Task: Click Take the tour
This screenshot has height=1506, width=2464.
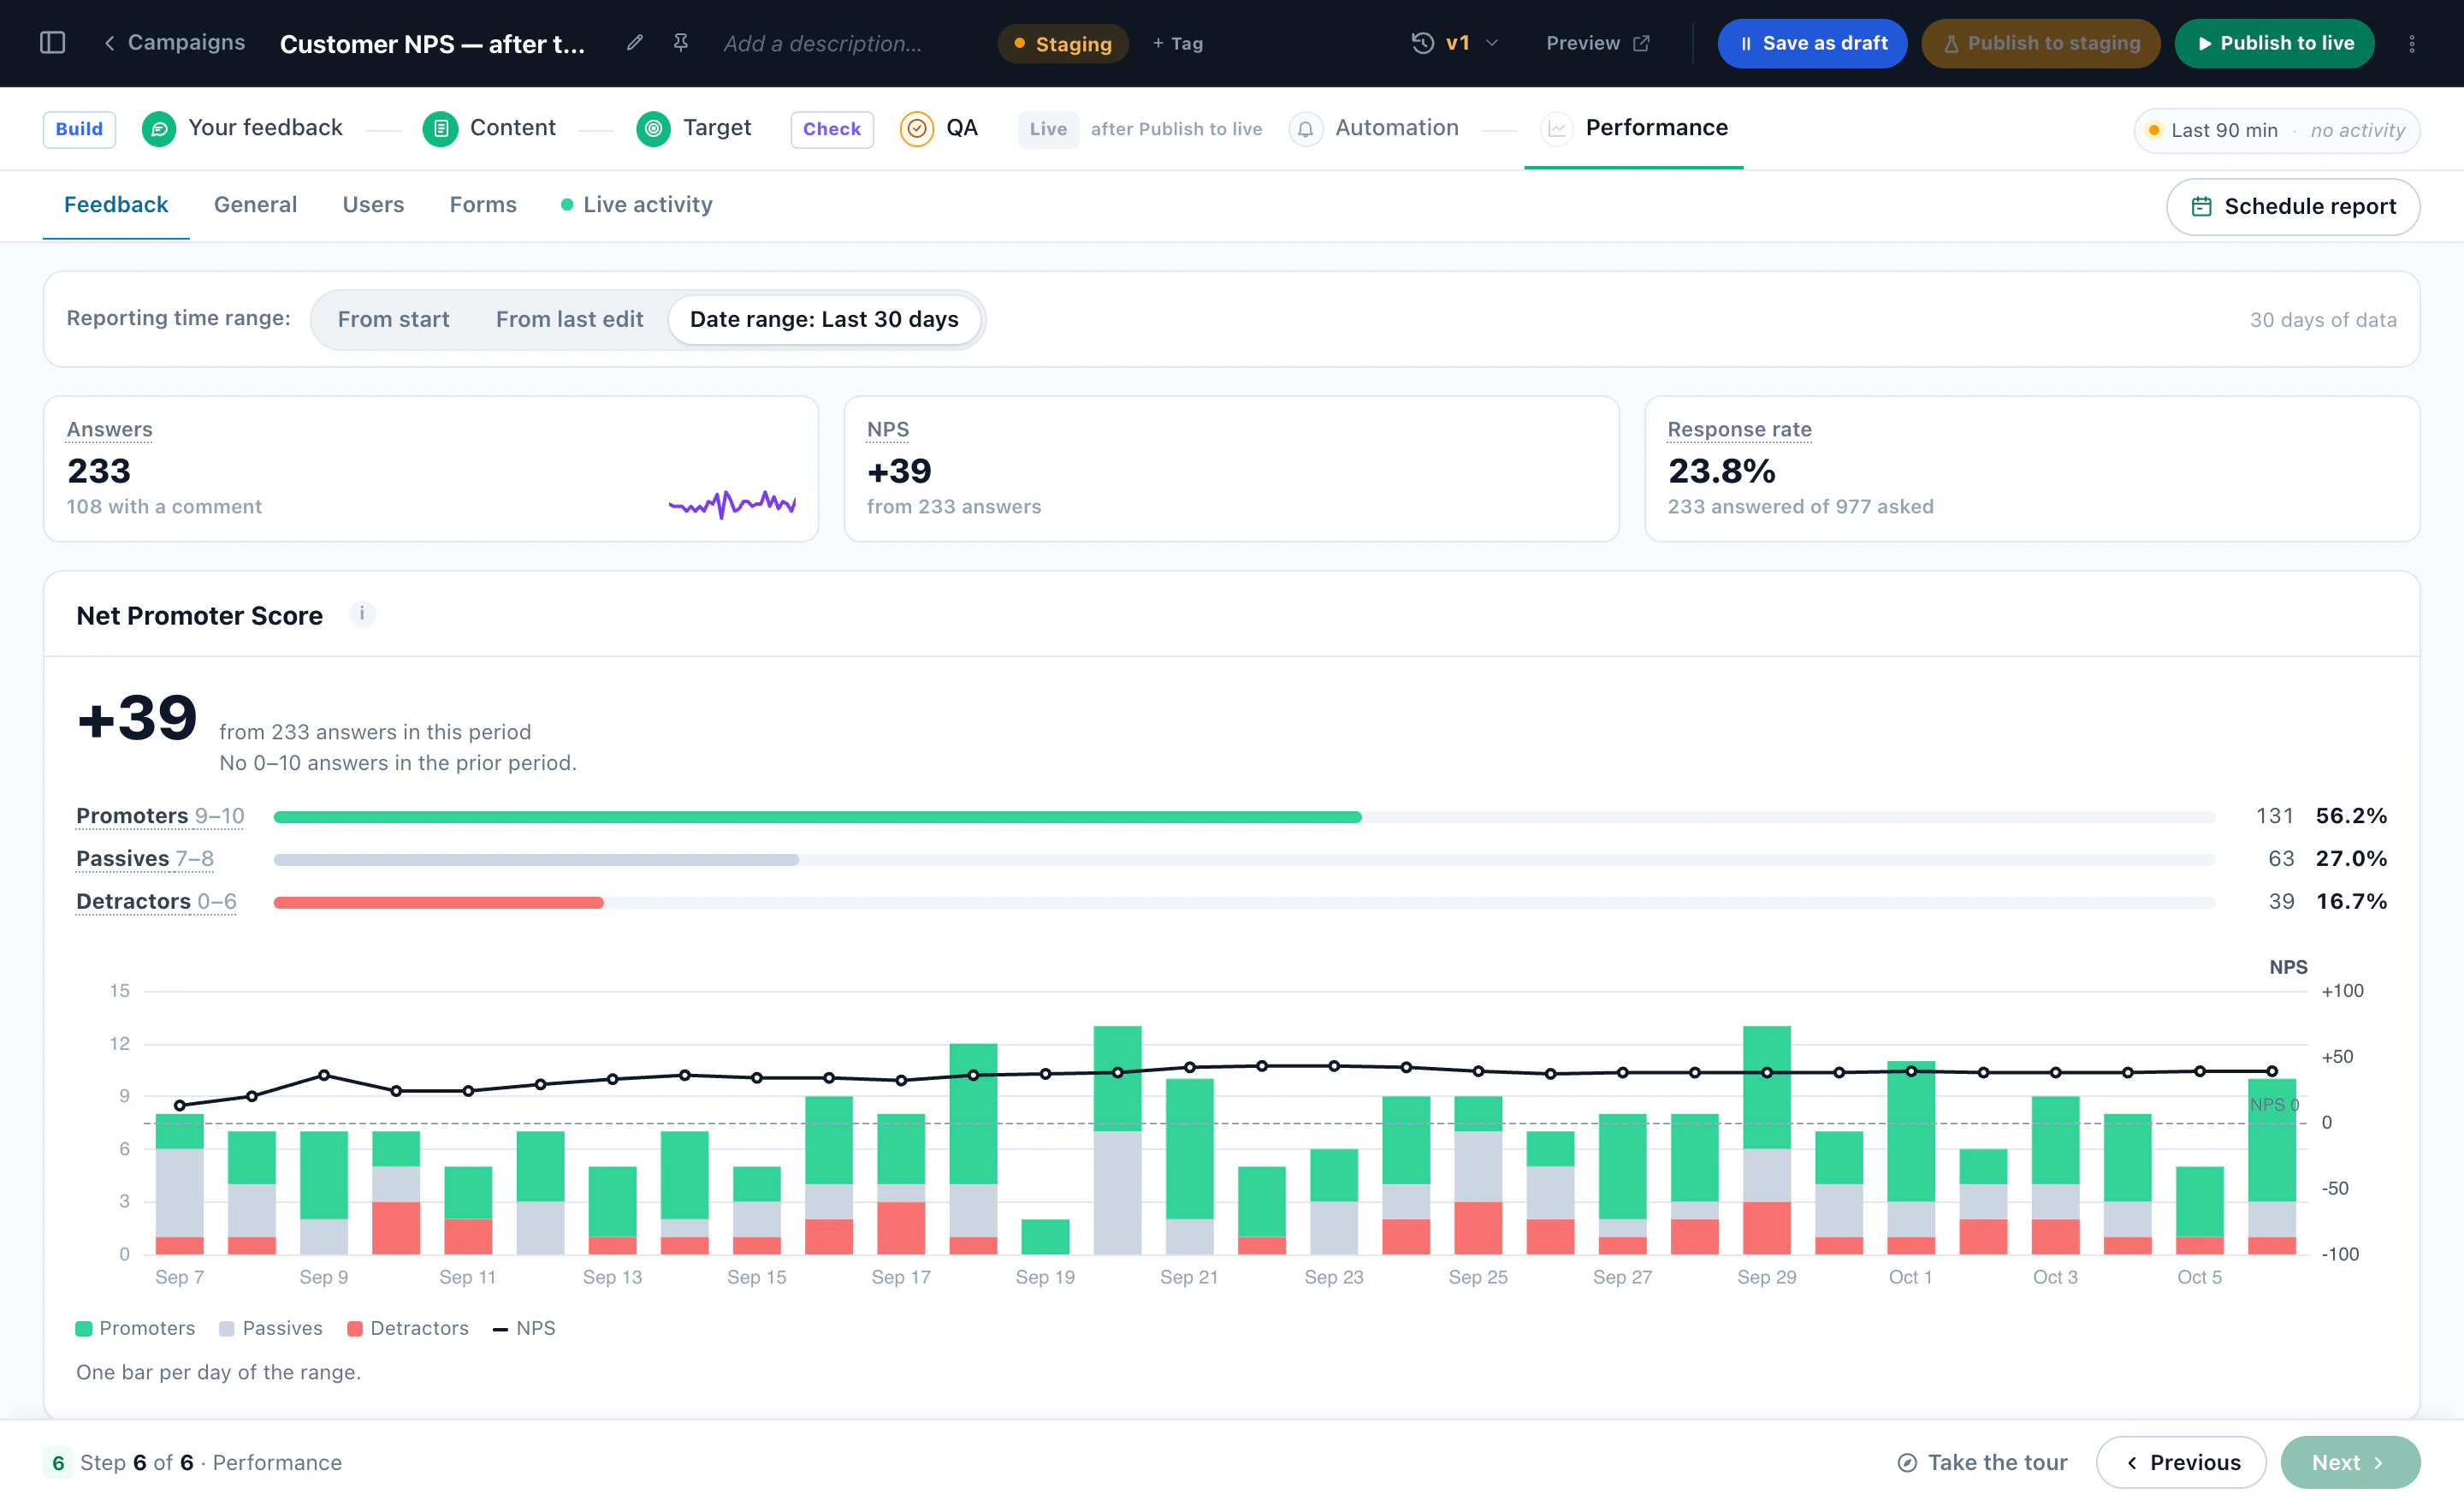Action: (1982, 1462)
